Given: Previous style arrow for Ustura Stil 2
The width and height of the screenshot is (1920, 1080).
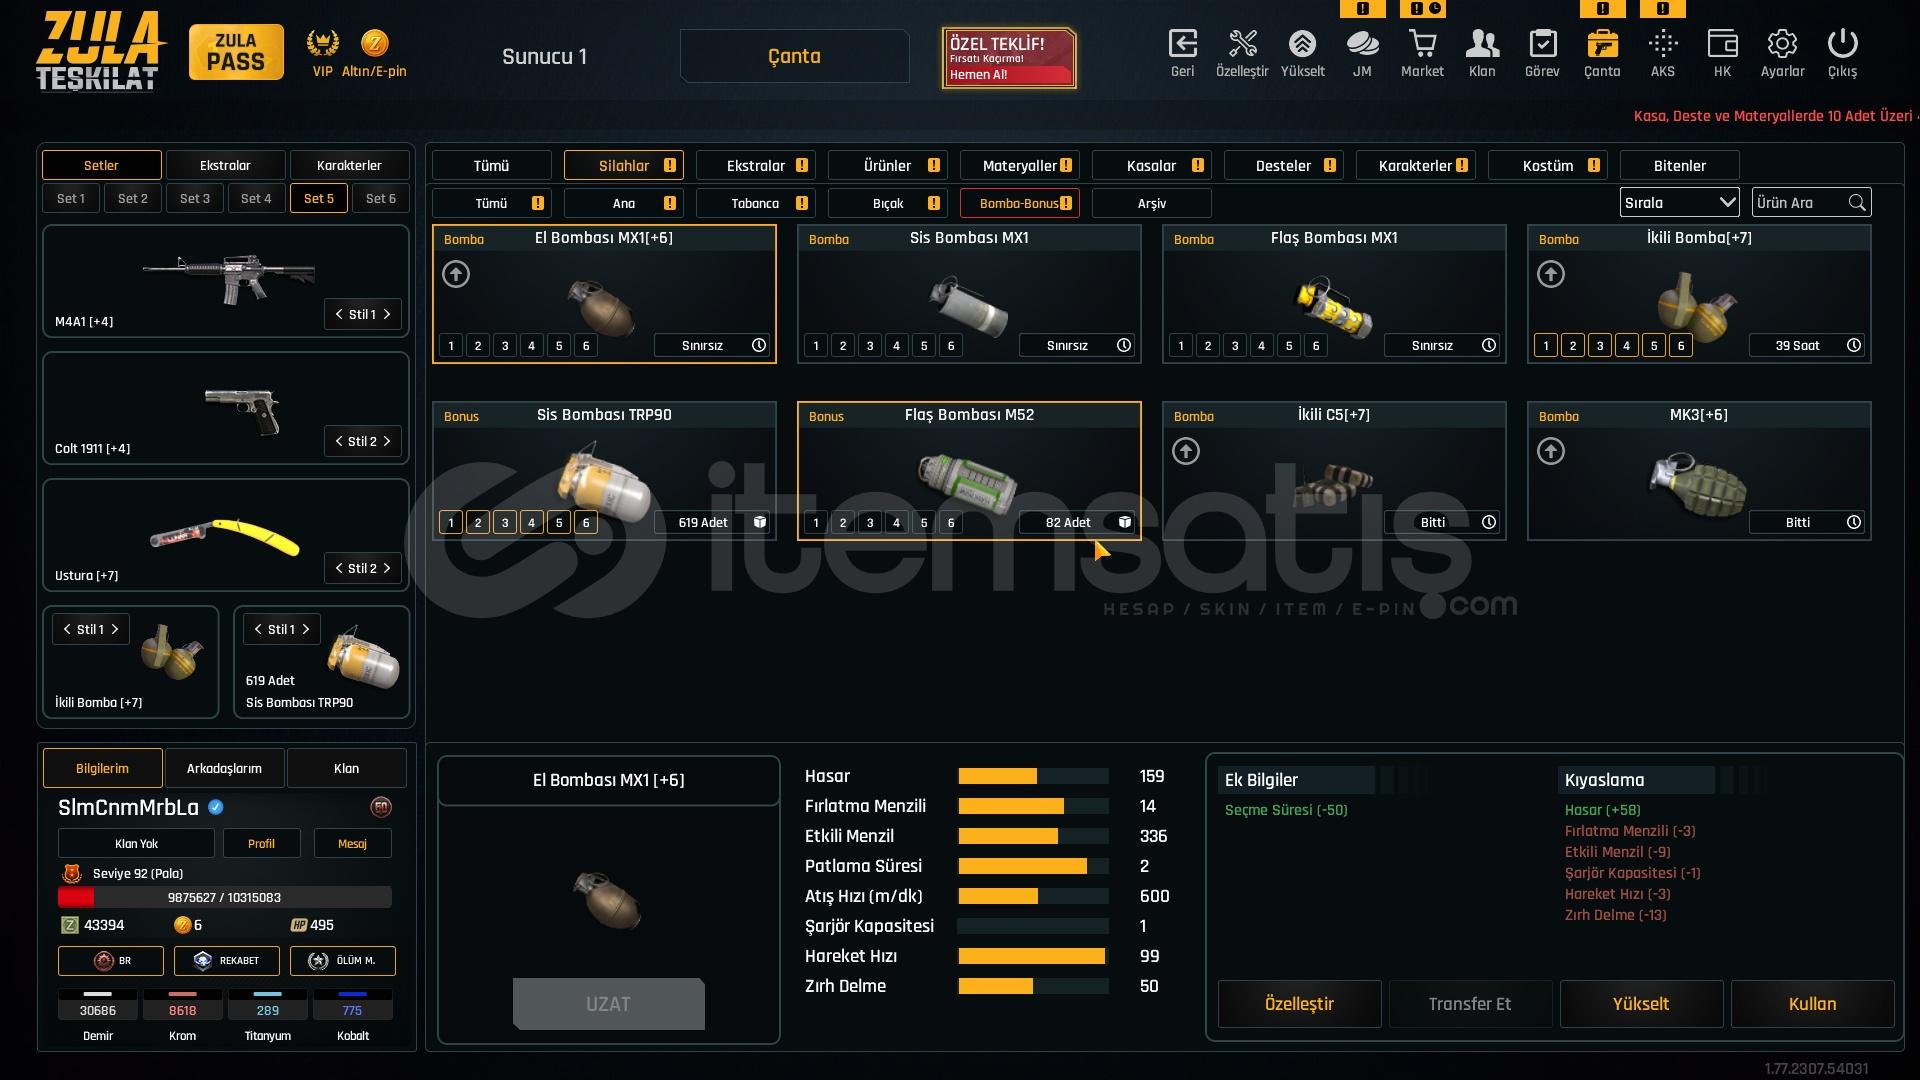Looking at the screenshot, I should click(339, 568).
